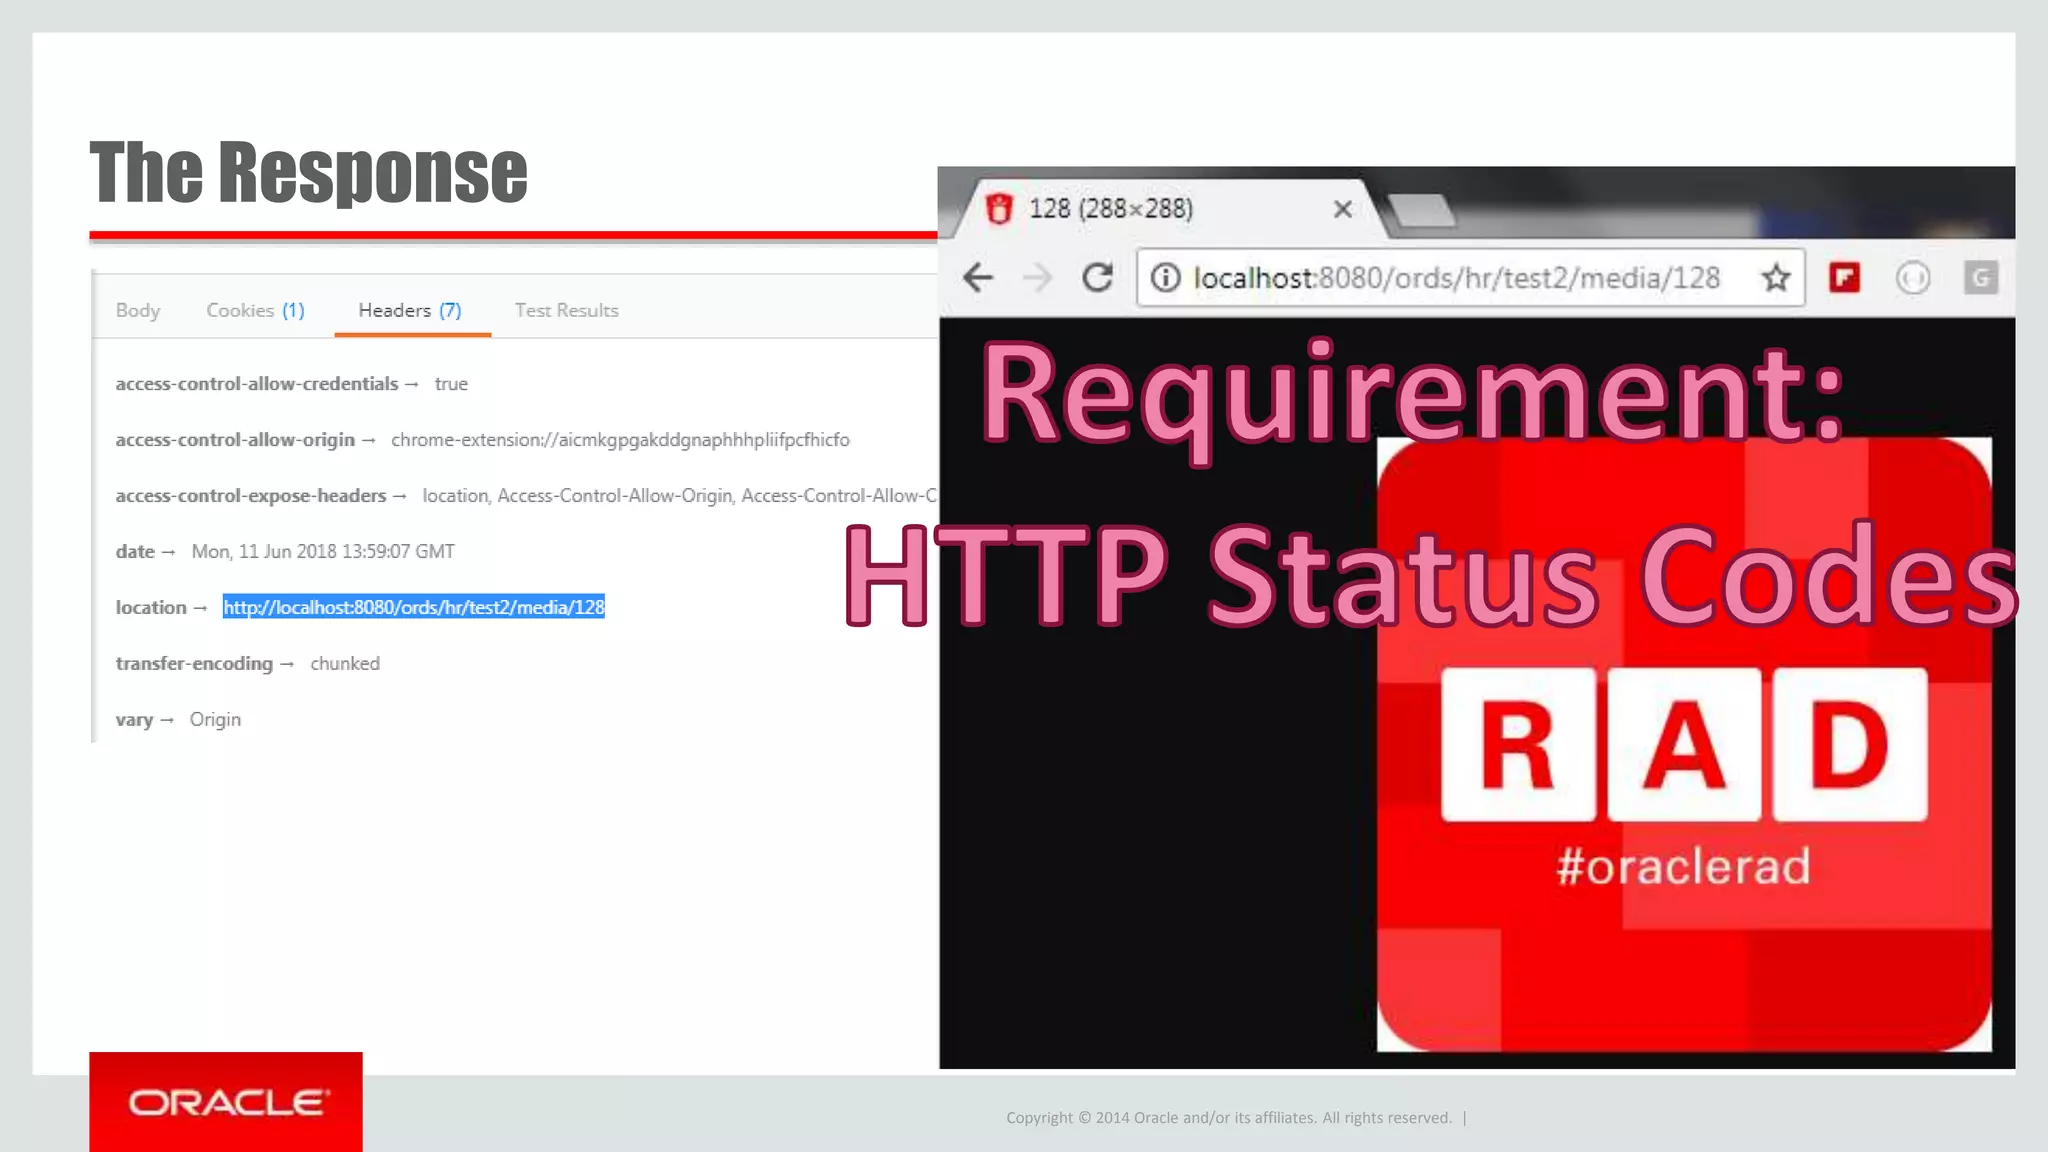Click the vary header name
The image size is (2048, 1152).
134,720
